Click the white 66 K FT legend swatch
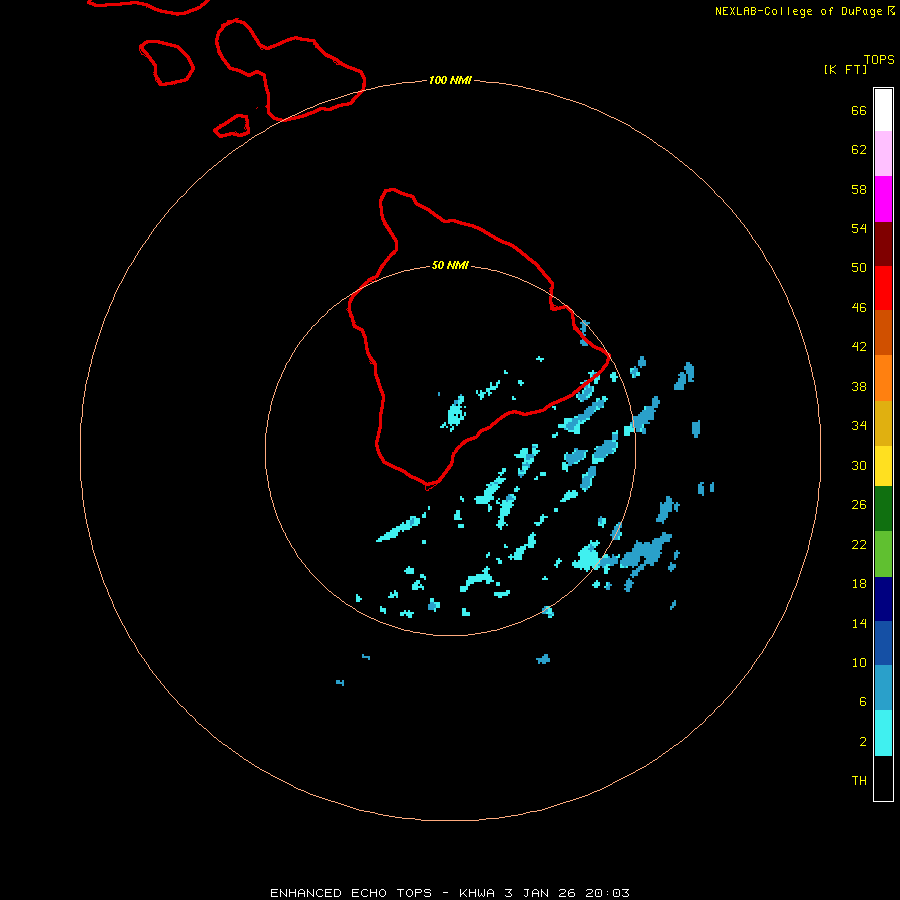Viewport: 900px width, 900px height. pos(883,110)
